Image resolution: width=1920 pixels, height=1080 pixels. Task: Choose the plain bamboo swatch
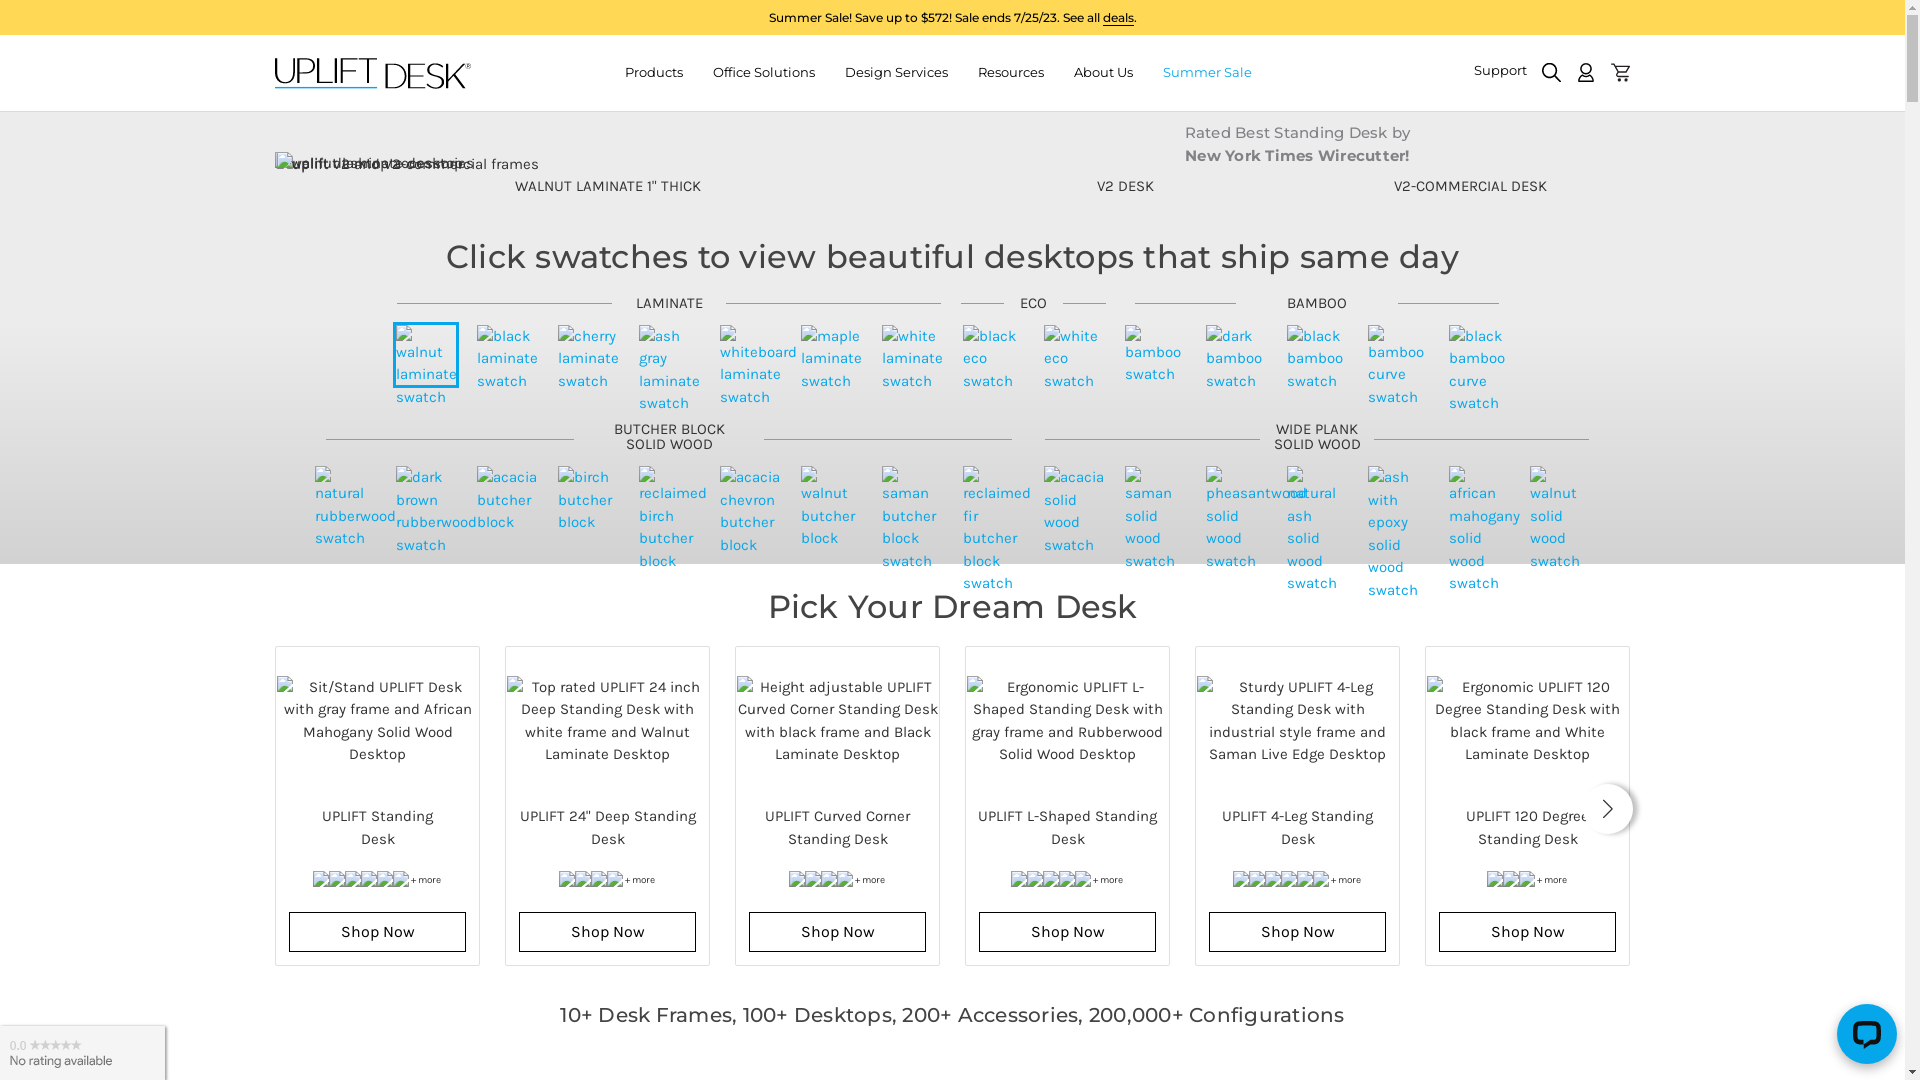point(1153,354)
